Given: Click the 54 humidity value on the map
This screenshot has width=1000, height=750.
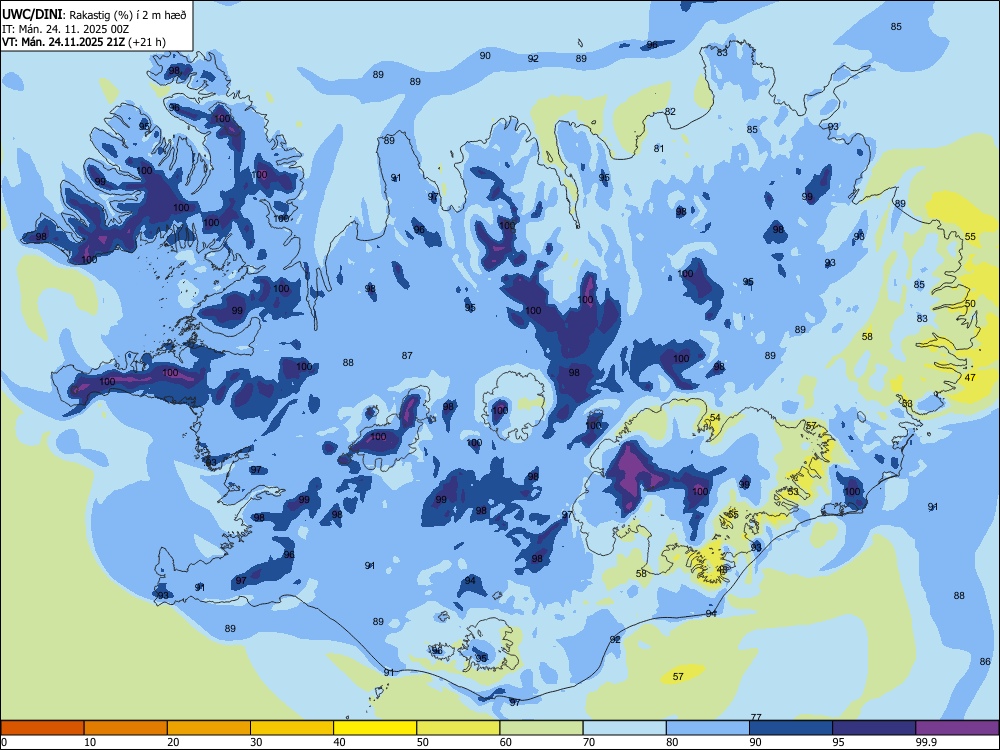Looking at the screenshot, I should 716,418.
